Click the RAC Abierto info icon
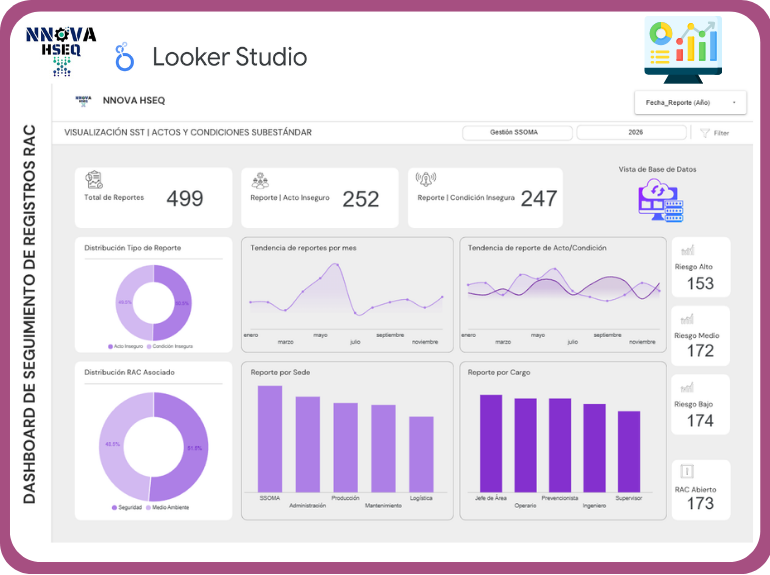Viewport: 770px width, 575px height. (687, 471)
